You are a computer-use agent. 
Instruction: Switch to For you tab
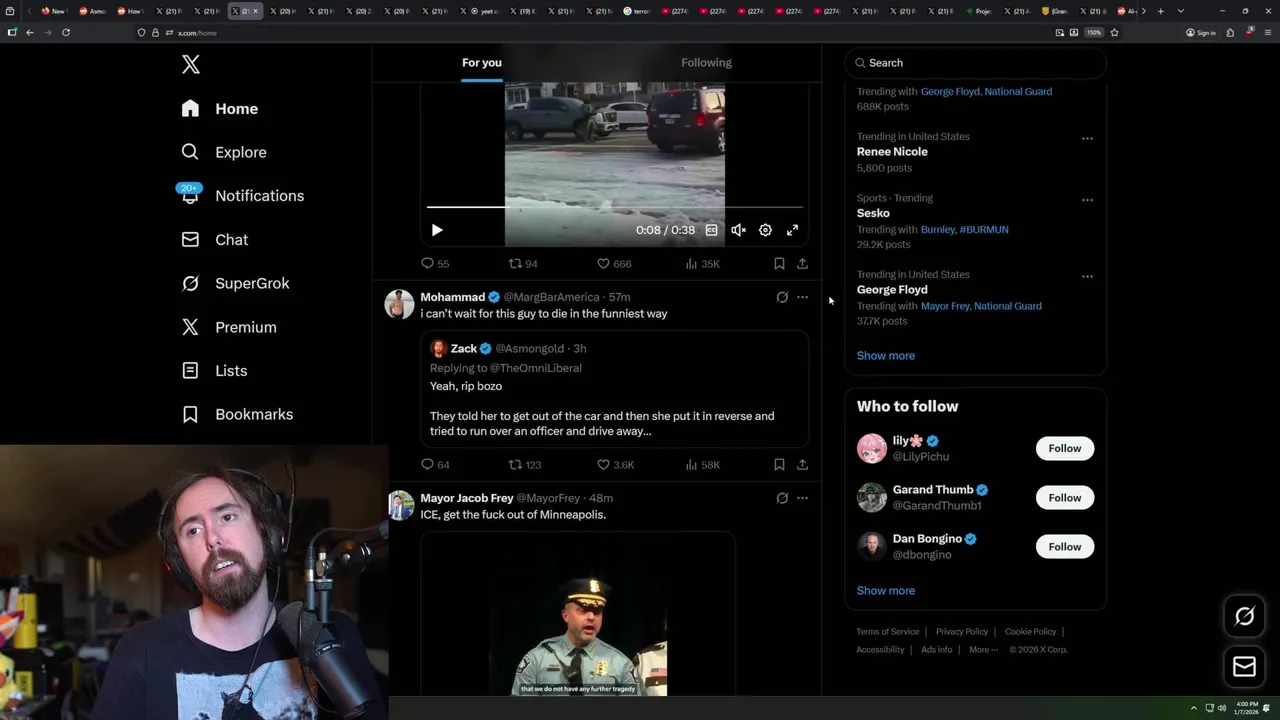point(482,62)
